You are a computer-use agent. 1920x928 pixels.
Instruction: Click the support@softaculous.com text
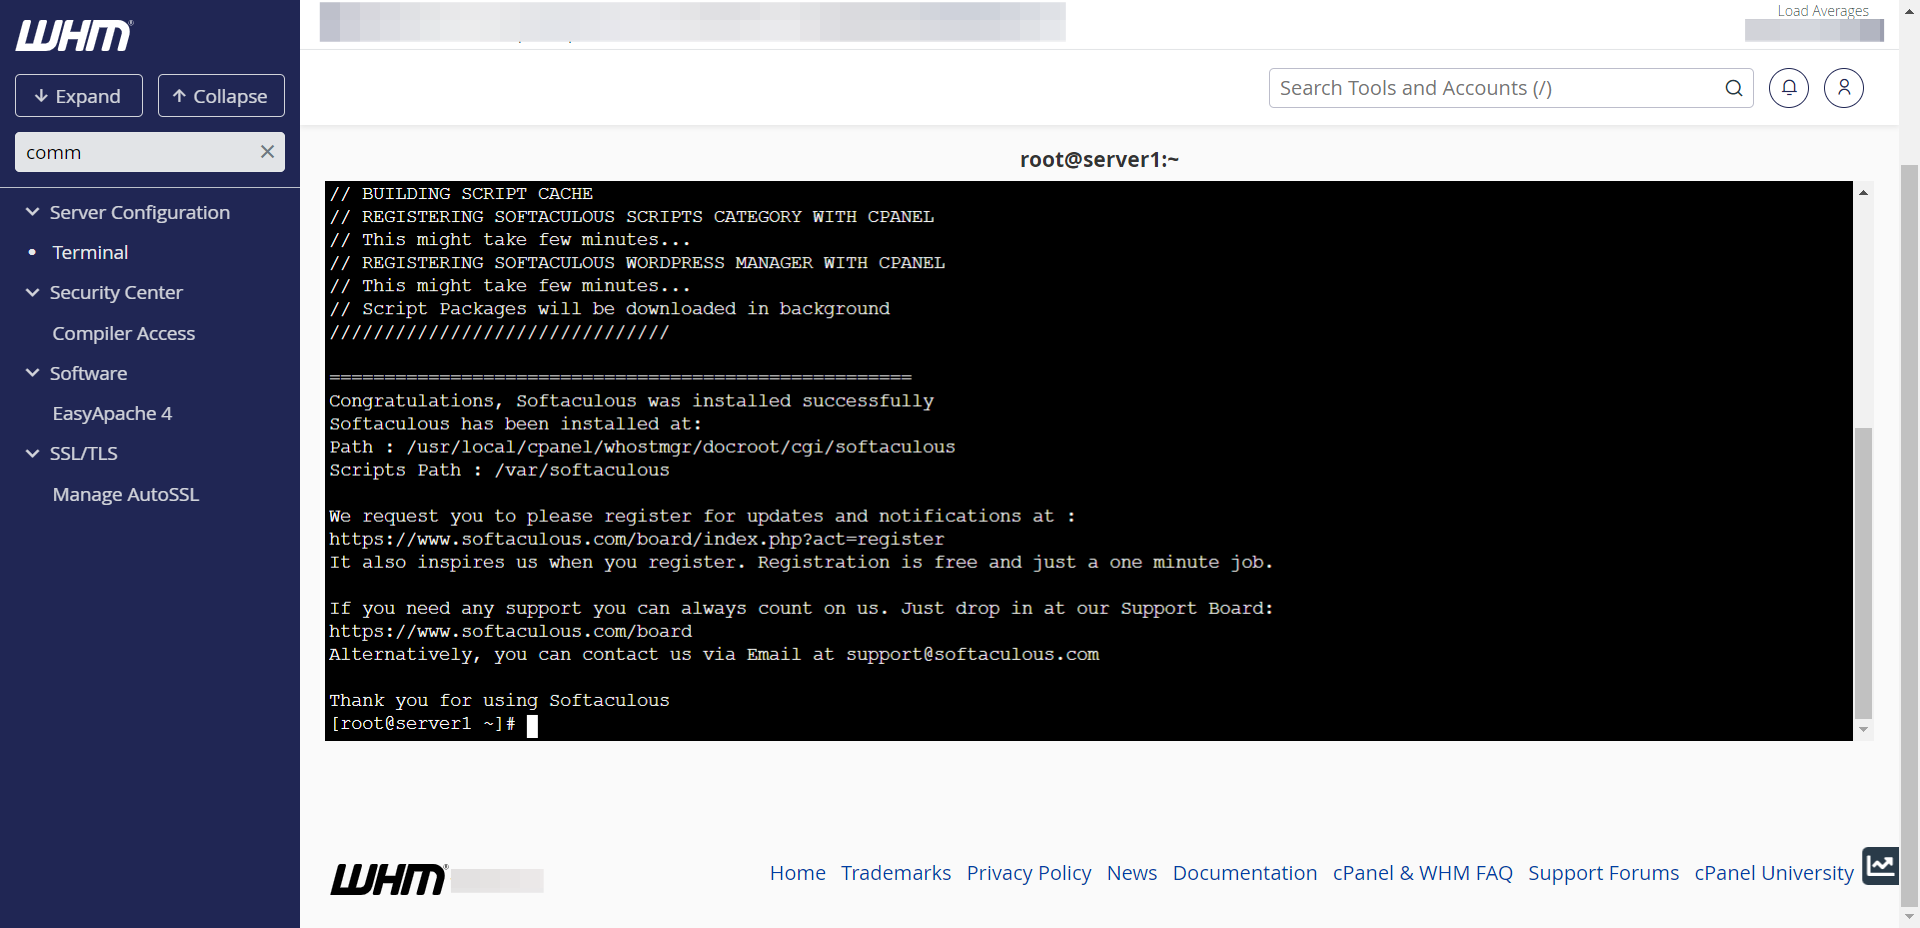973,655
